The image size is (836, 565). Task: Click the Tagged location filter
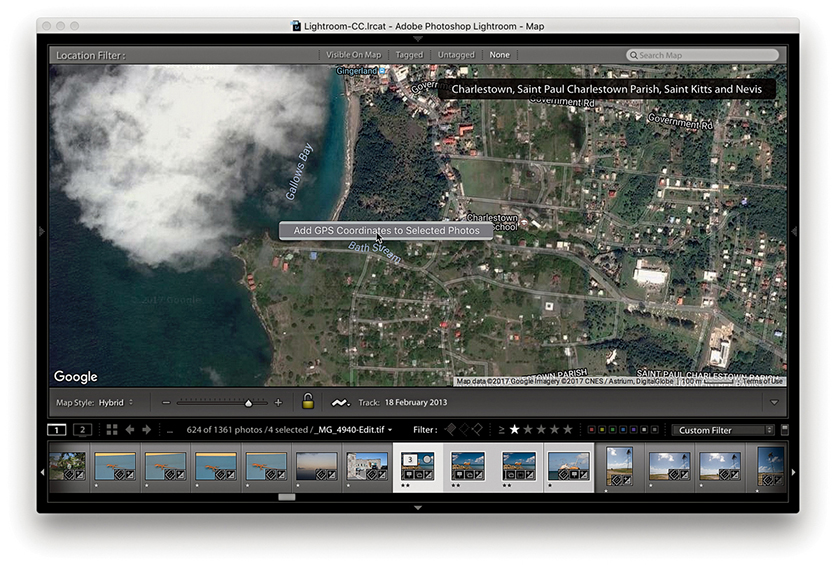pos(409,55)
